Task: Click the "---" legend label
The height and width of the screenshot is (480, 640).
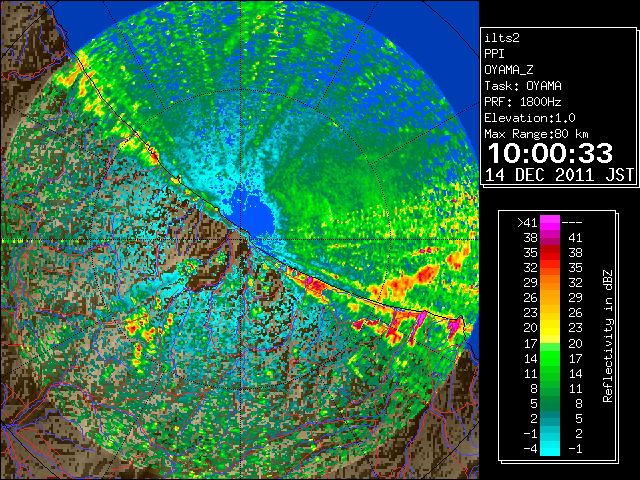Action: [x=572, y=222]
